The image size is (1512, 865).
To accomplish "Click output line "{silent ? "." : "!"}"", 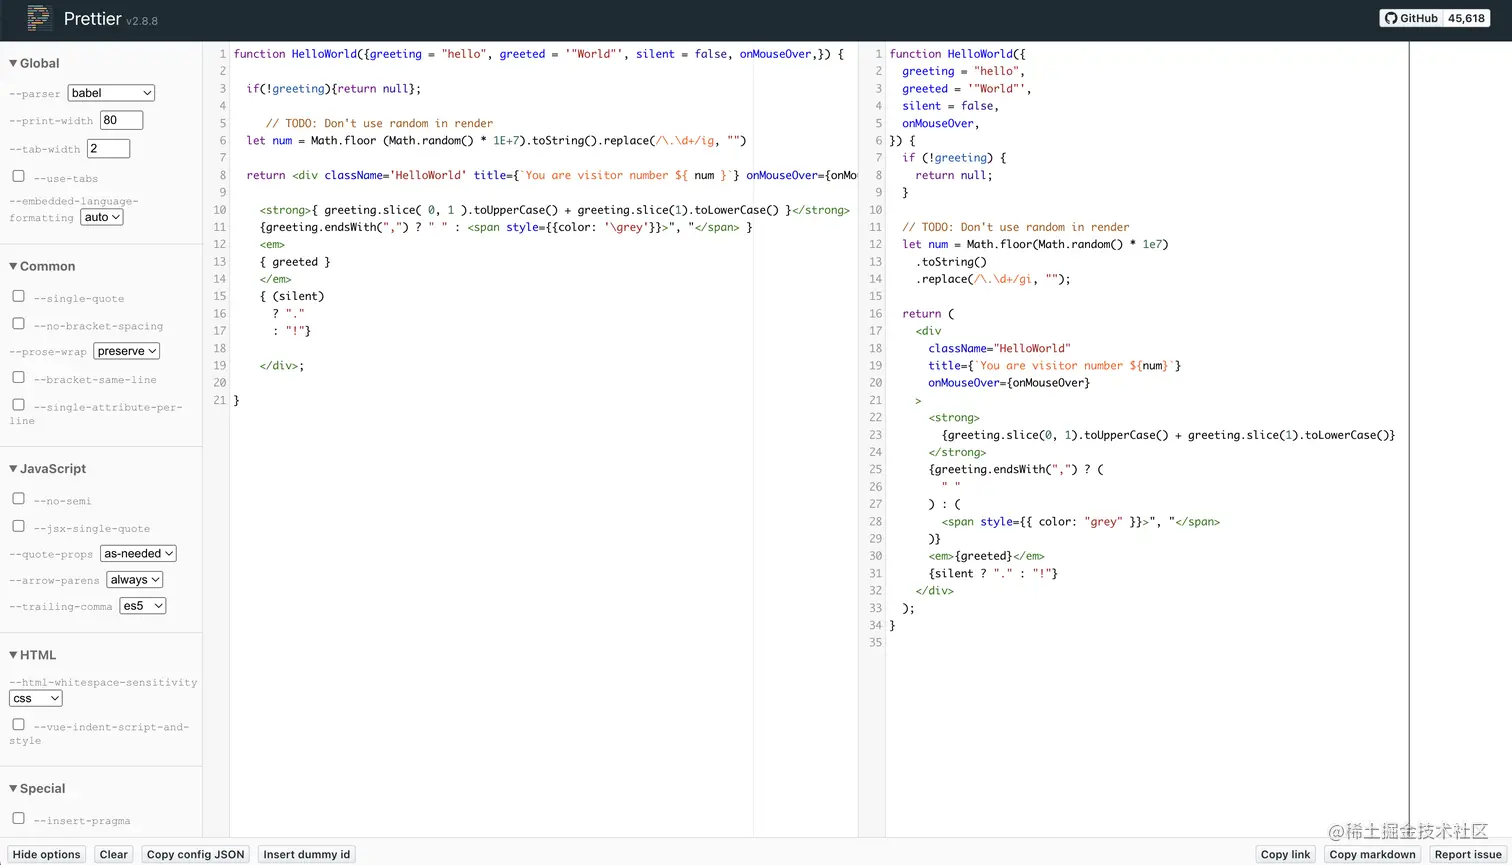I will point(993,574).
